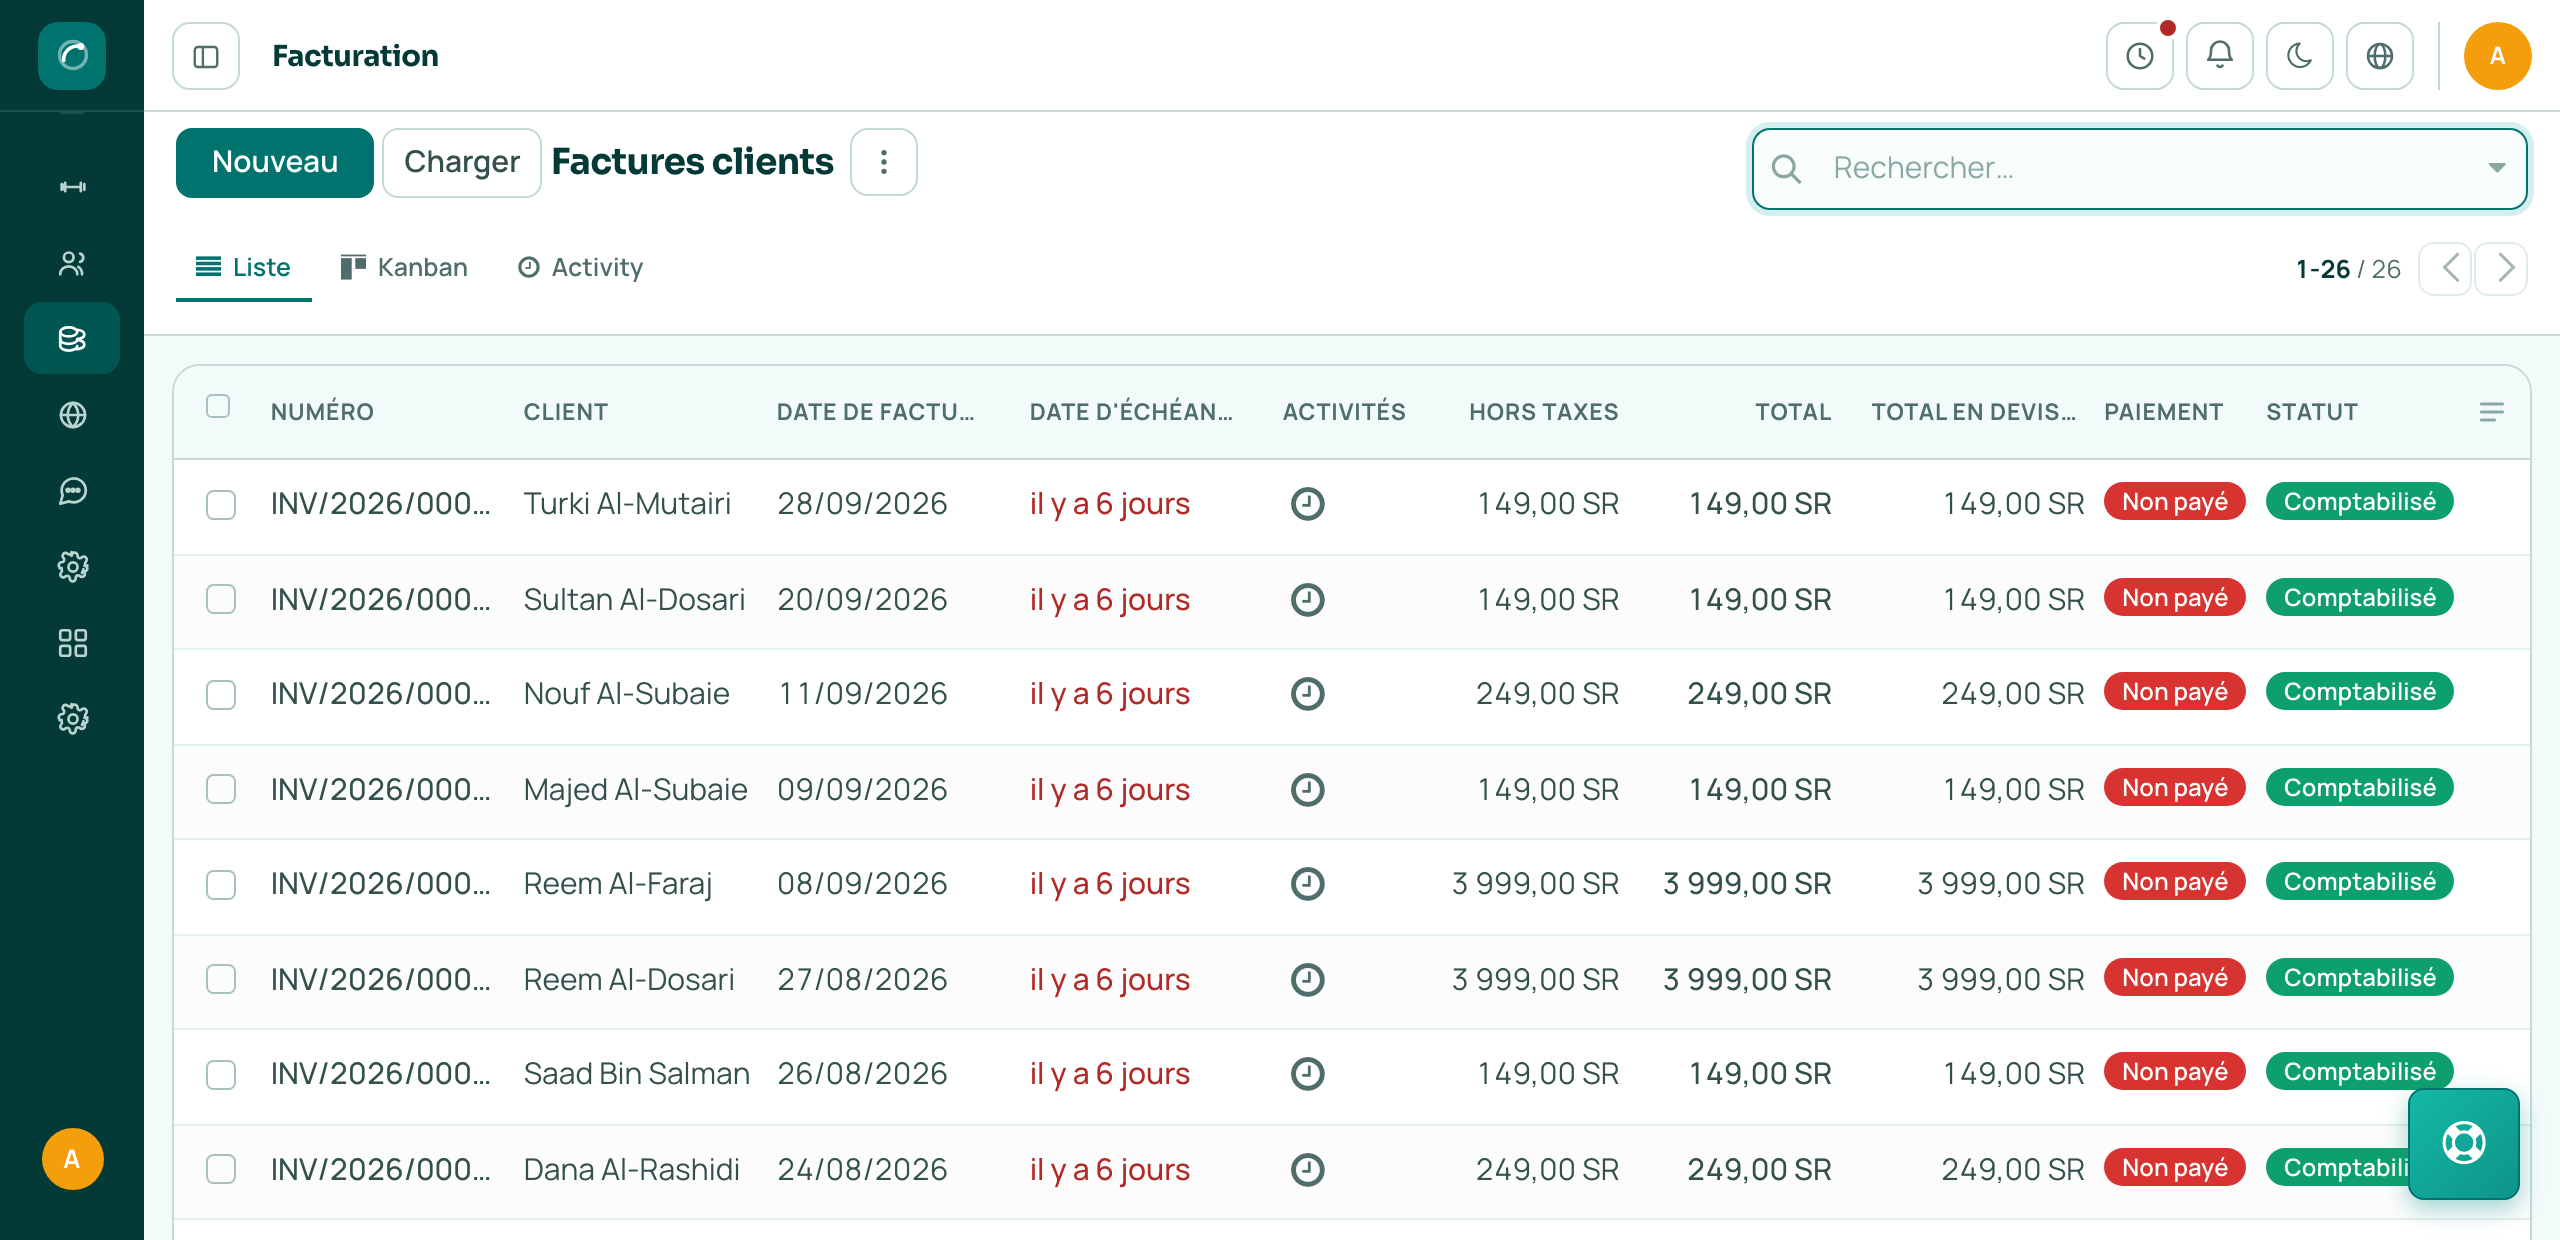Viewport: 2560px width, 1240px height.
Task: Select the Sultan Al-Dosari invoice checkbox
Action: tap(221, 599)
